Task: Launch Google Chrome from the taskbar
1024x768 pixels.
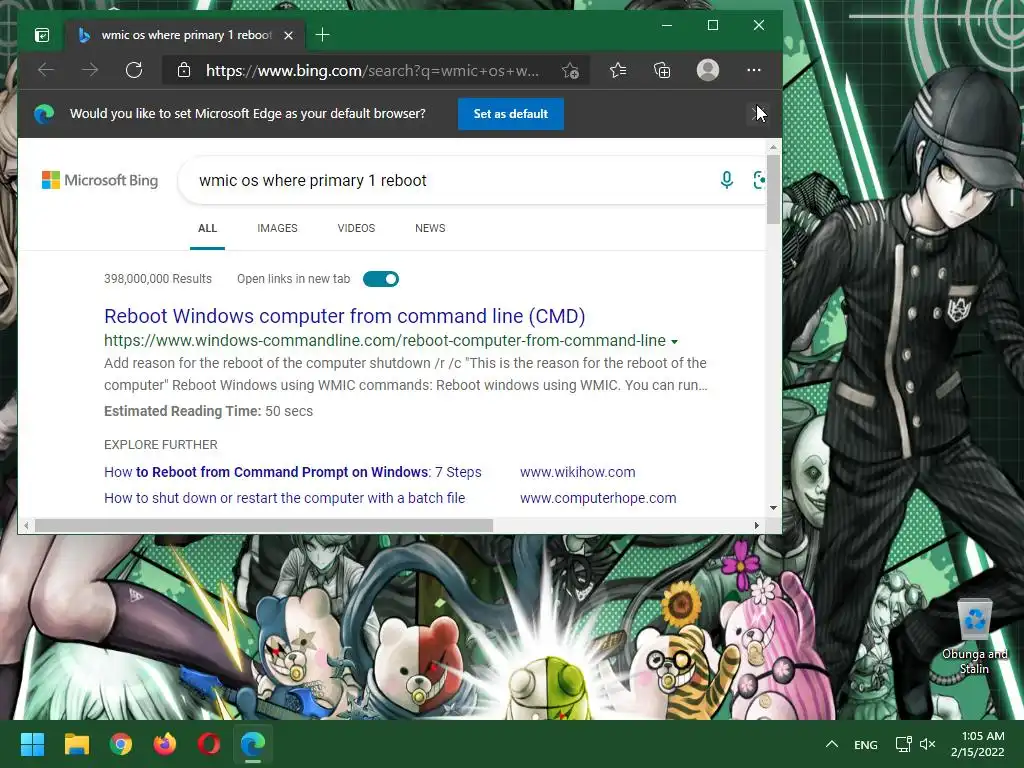Action: [x=121, y=744]
